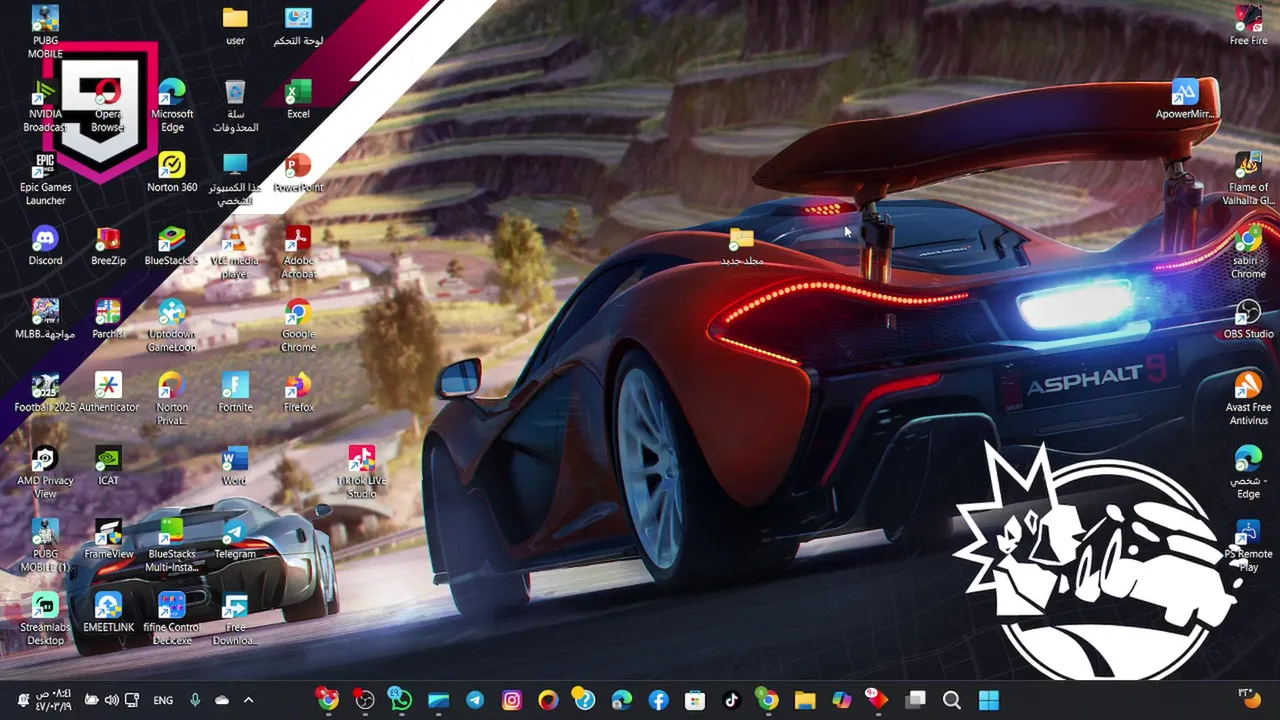Select the Norton 360 shortcut

172,172
